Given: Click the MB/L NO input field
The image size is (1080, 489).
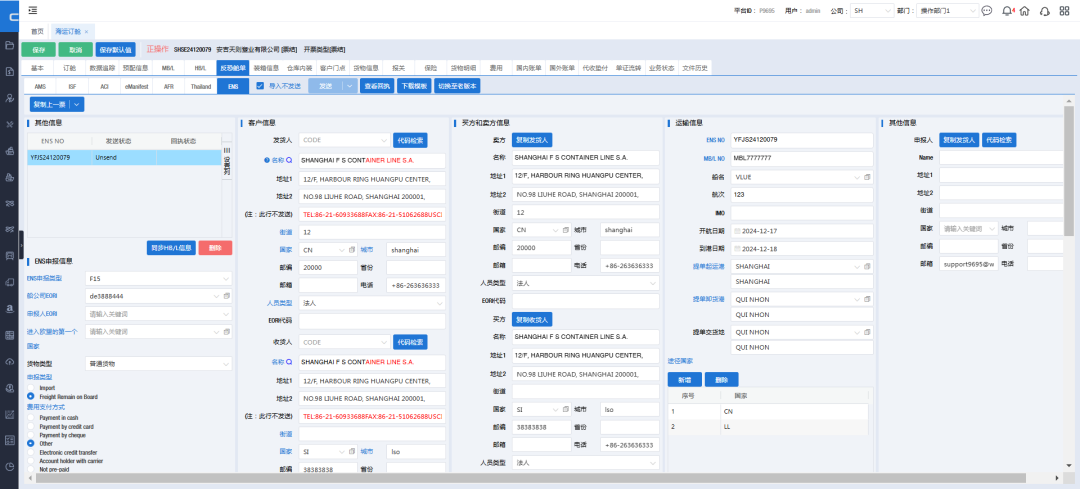Looking at the screenshot, I should pyautogui.click(x=802, y=158).
